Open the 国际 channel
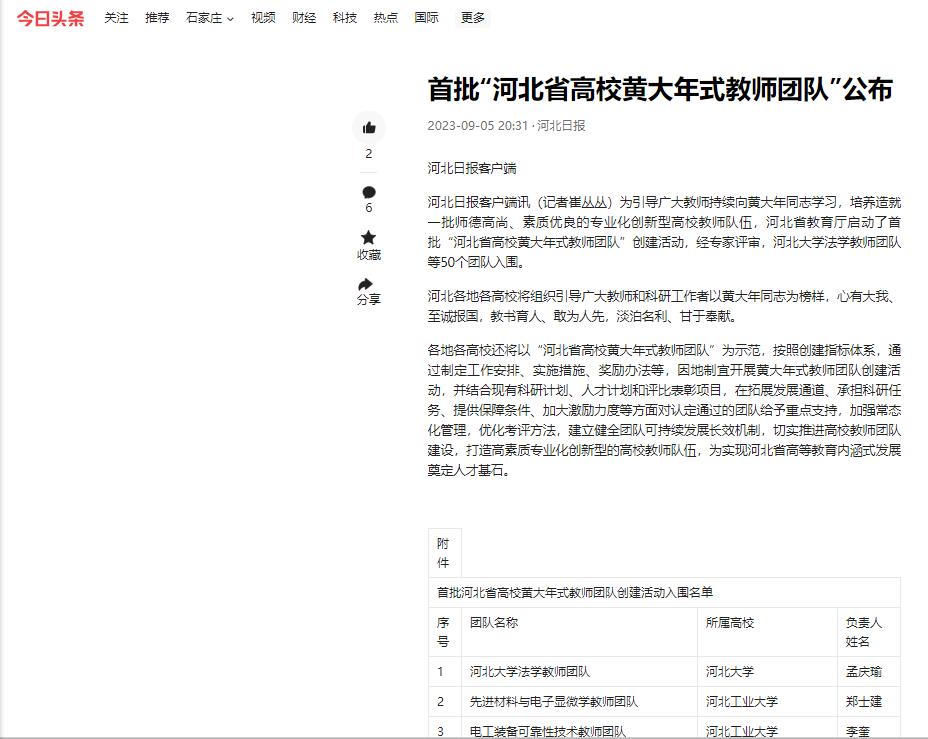This screenshot has width=928, height=739. click(426, 18)
